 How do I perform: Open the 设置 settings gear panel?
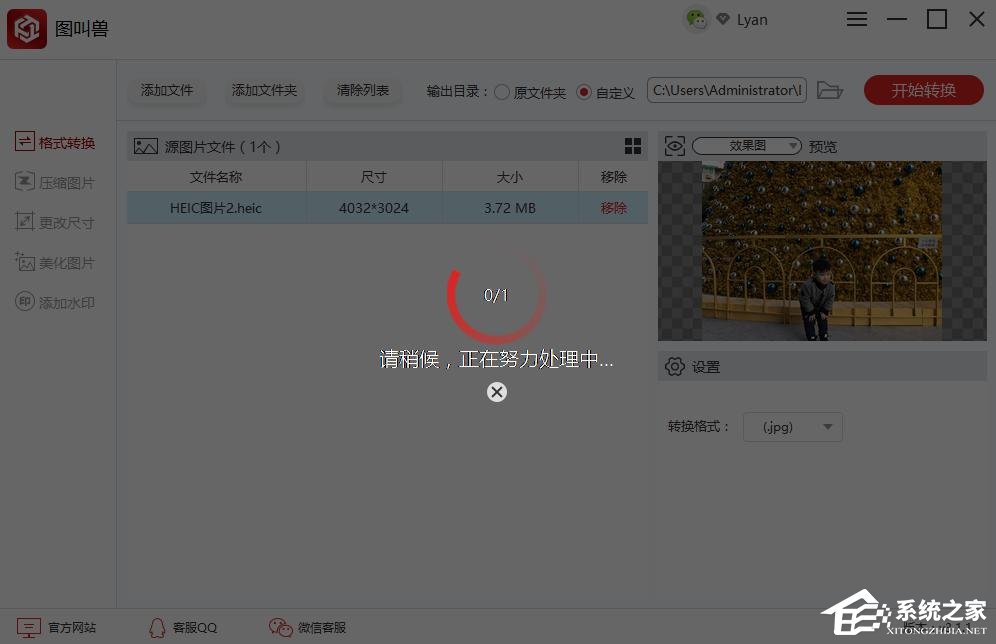[x=692, y=366]
